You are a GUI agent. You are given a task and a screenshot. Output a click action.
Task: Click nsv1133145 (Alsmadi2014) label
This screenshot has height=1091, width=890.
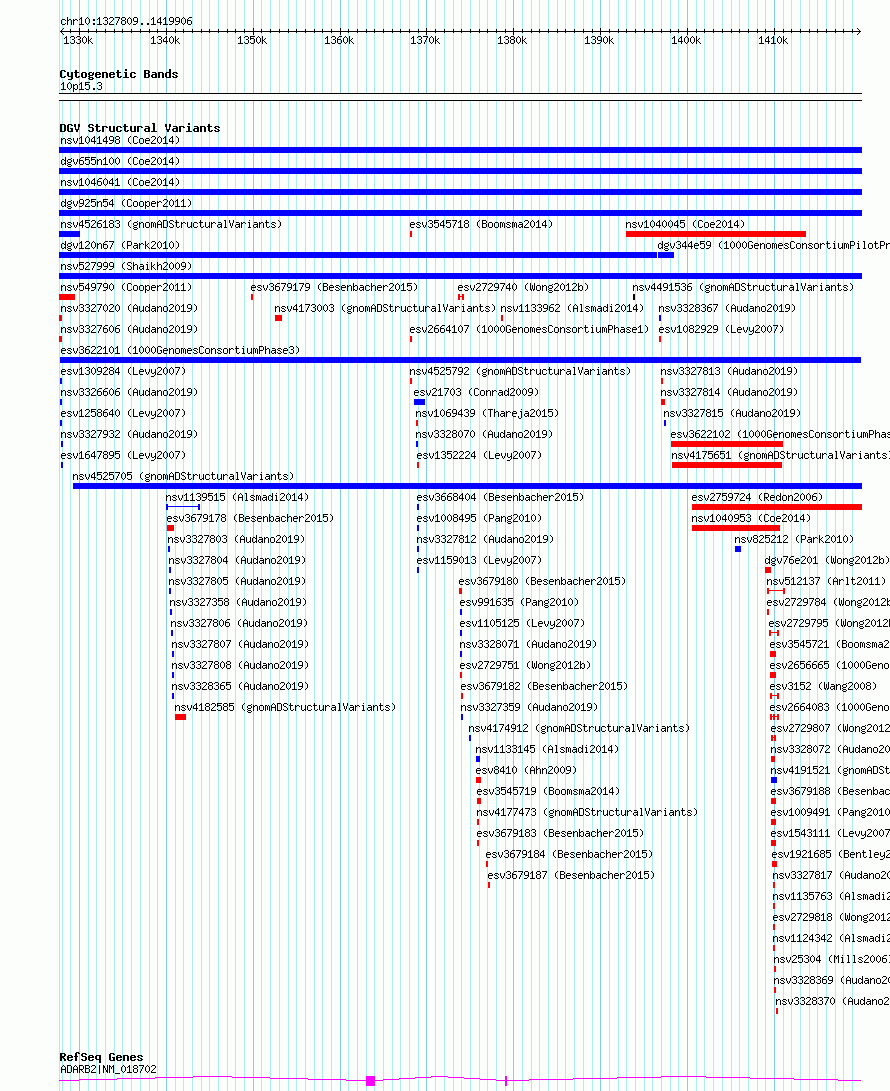547,749
